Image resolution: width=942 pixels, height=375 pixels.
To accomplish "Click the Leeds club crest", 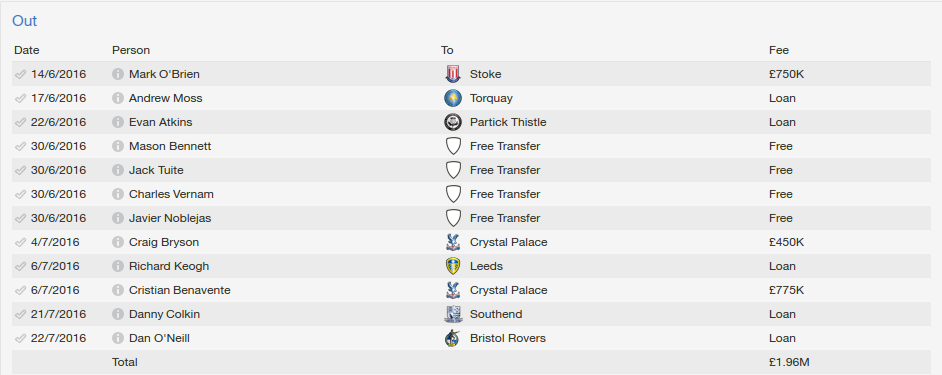I will click(x=452, y=266).
